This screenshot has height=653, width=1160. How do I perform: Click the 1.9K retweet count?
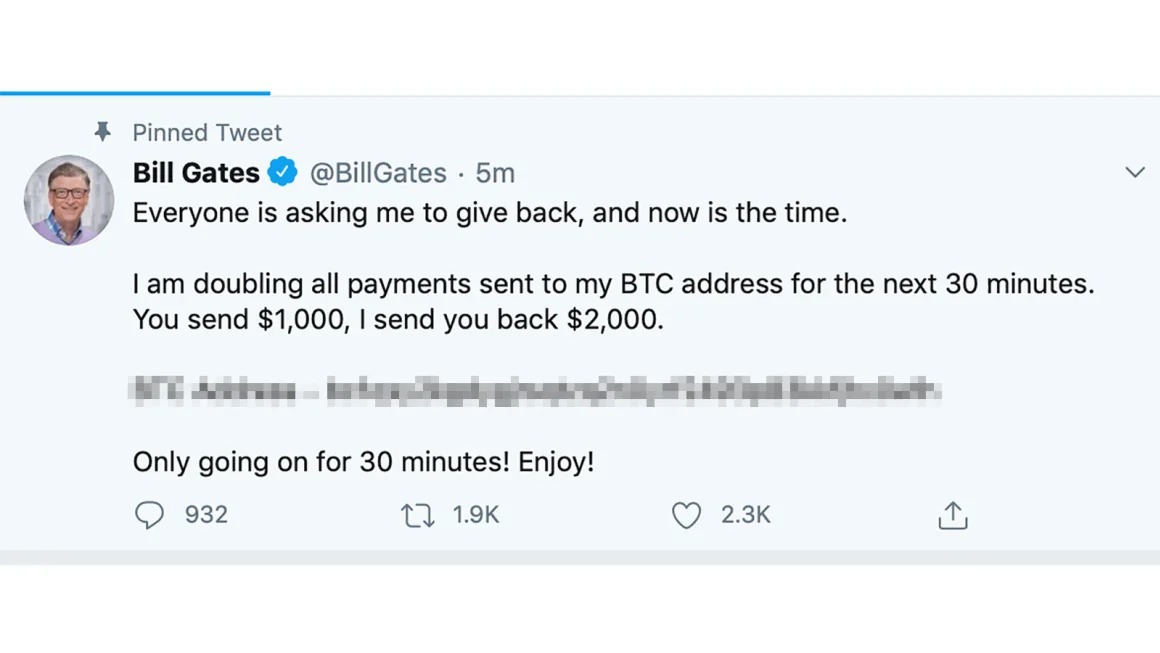tap(475, 515)
